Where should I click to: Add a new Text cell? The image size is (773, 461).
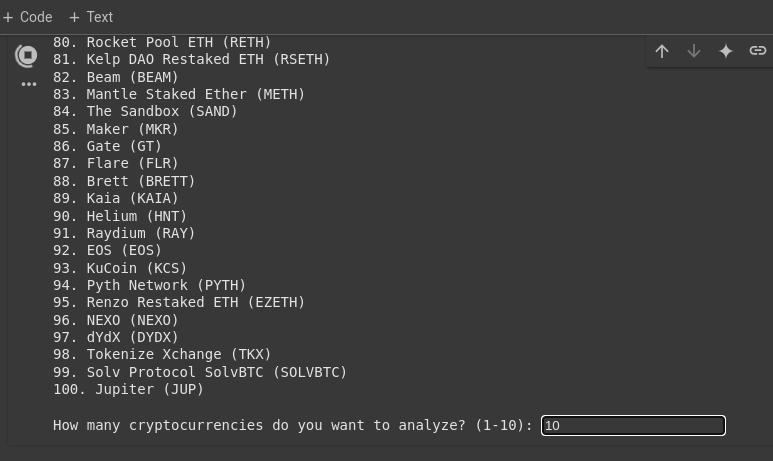tap(91, 17)
